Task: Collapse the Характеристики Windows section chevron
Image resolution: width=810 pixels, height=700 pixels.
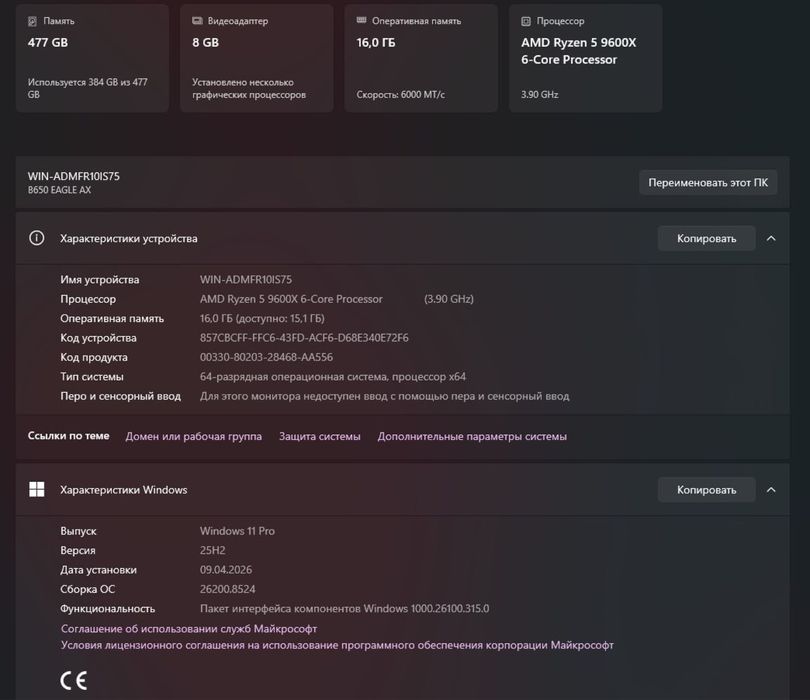Action: pos(771,490)
